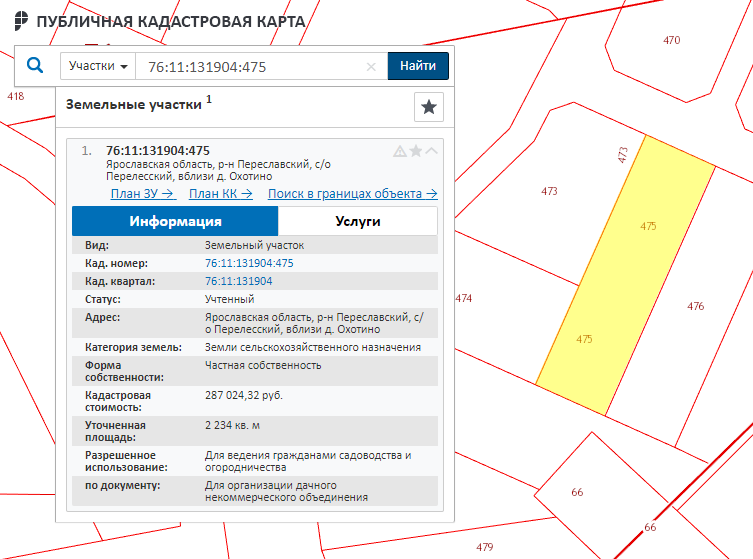This screenshot has height=559, width=753.
Task: Click the result title 76:11:131904:475
Action: 158,151
